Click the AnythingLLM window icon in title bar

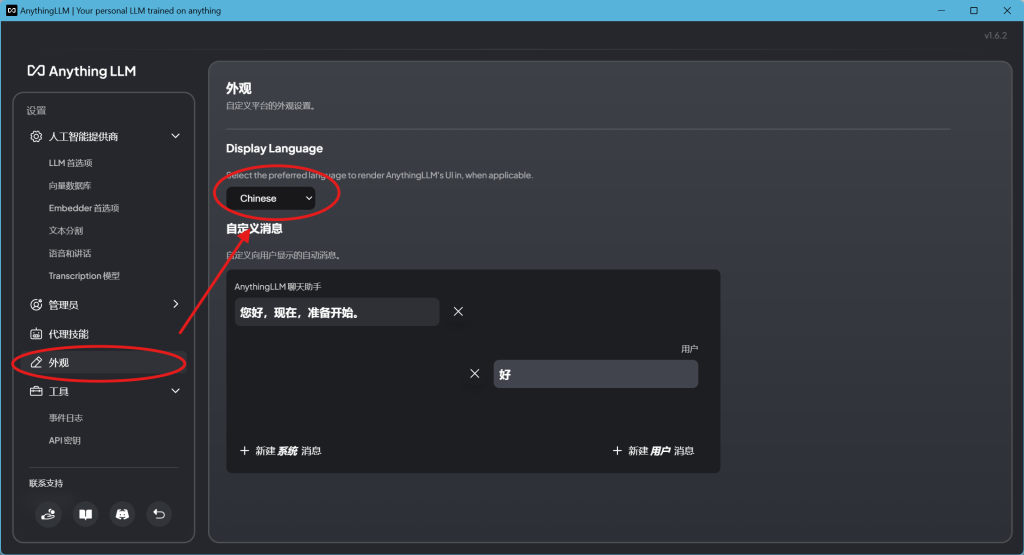pos(11,10)
